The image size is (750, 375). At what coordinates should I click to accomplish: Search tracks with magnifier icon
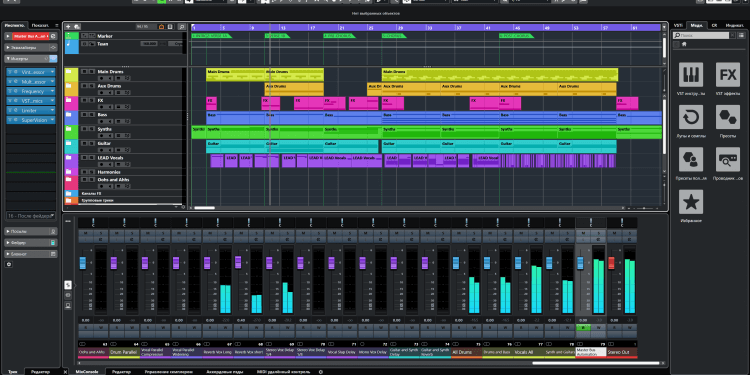tap(181, 27)
